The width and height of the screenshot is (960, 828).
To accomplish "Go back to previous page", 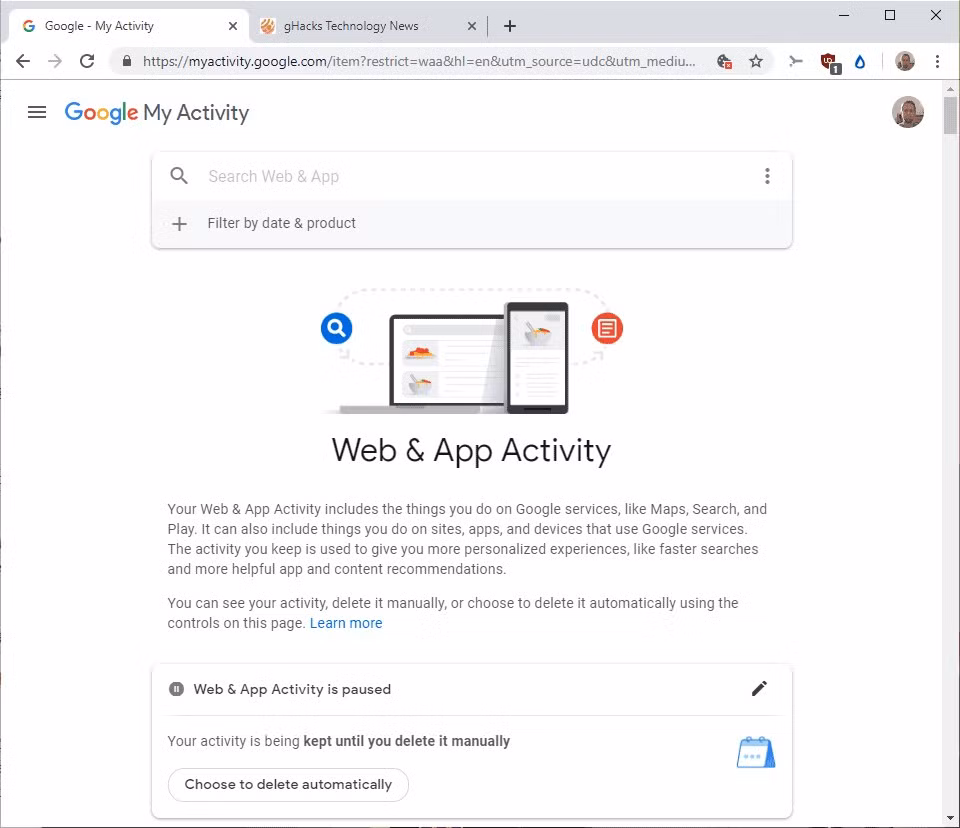I will point(23,61).
